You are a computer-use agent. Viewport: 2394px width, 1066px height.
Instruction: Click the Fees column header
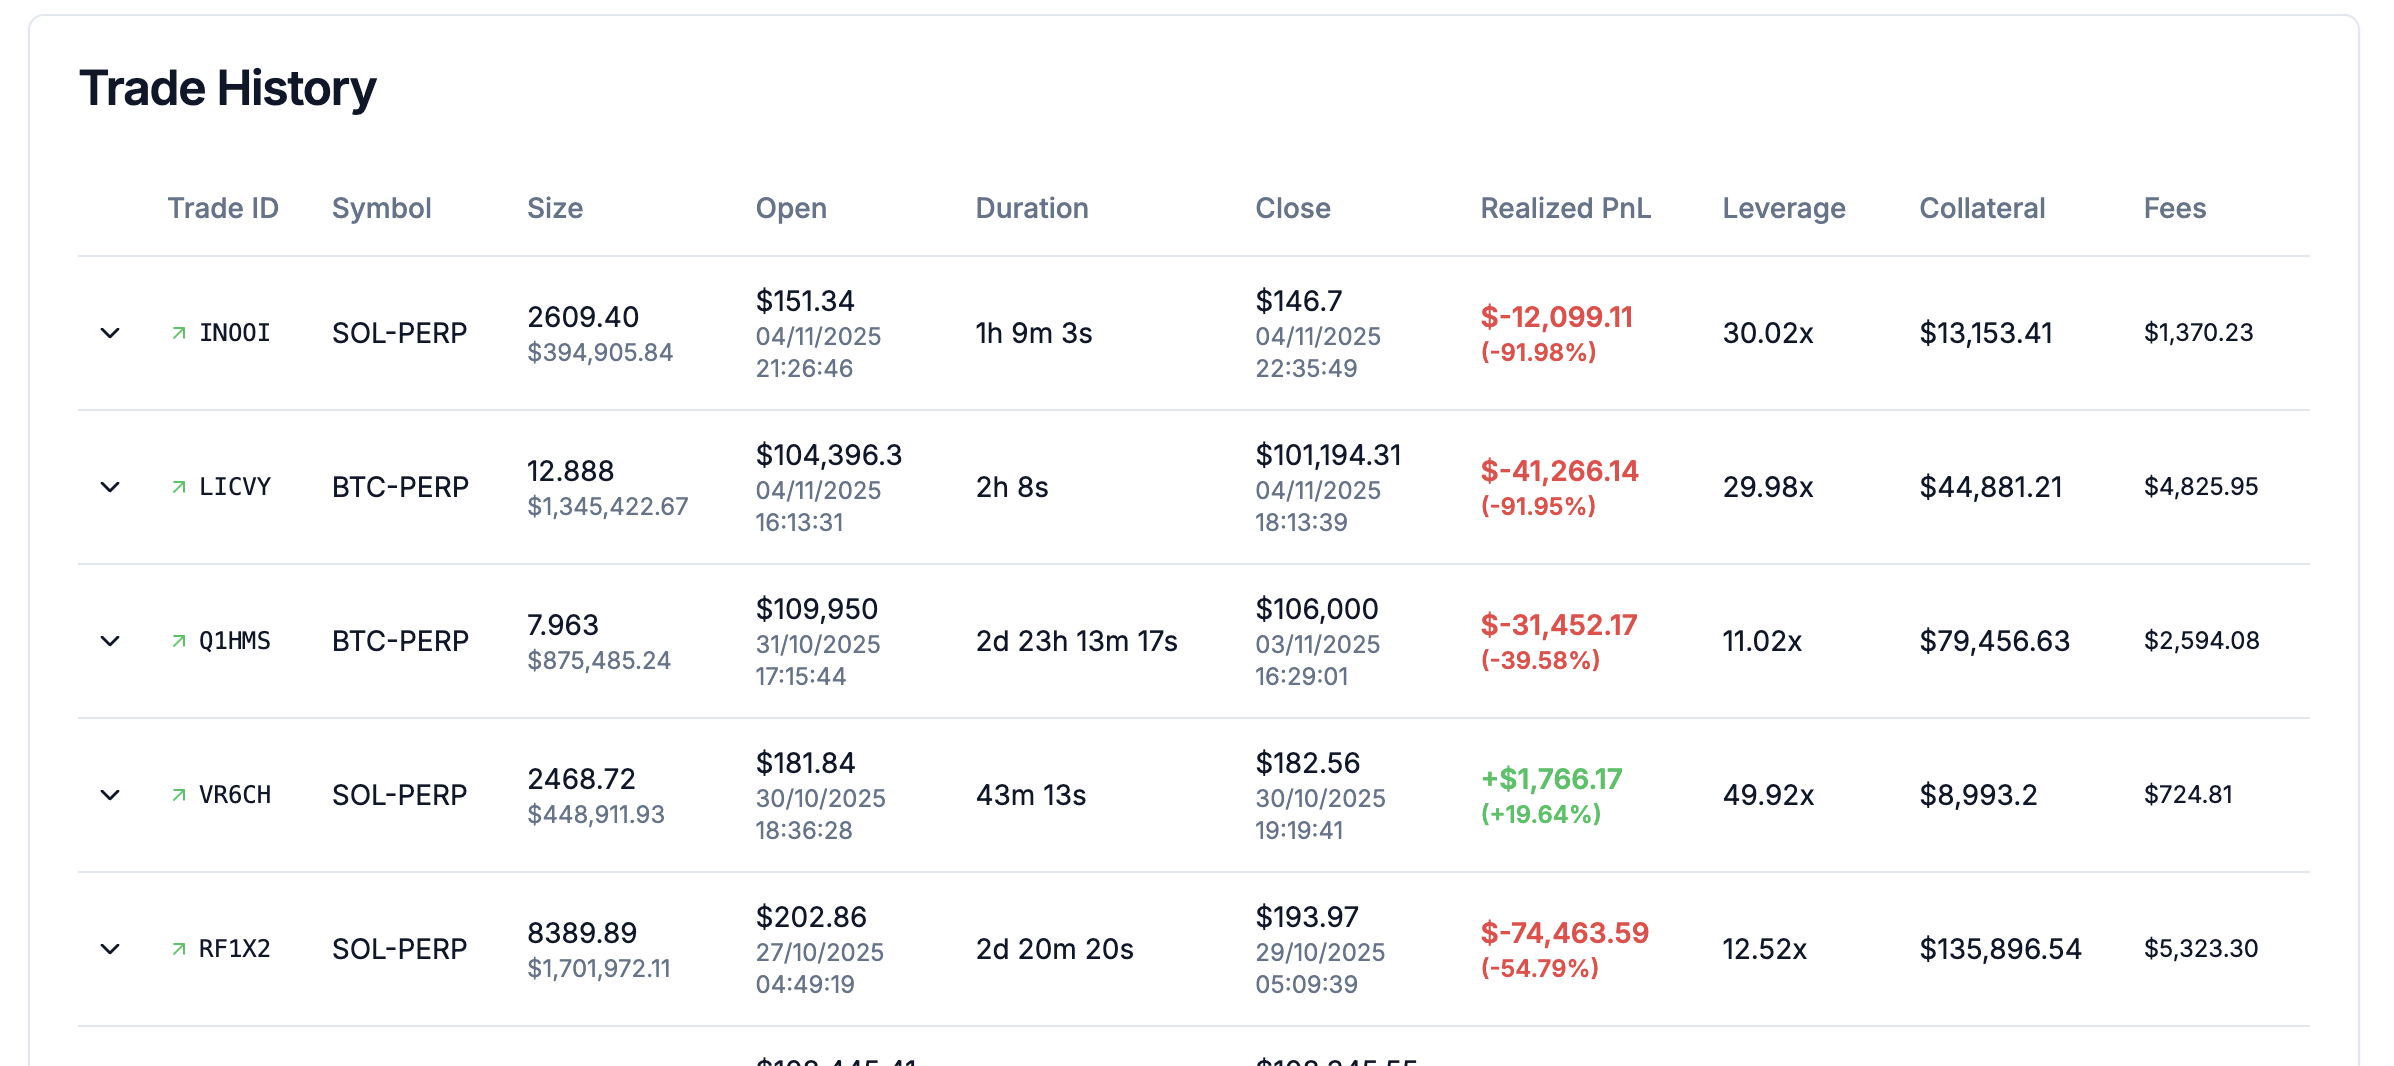click(x=2175, y=208)
